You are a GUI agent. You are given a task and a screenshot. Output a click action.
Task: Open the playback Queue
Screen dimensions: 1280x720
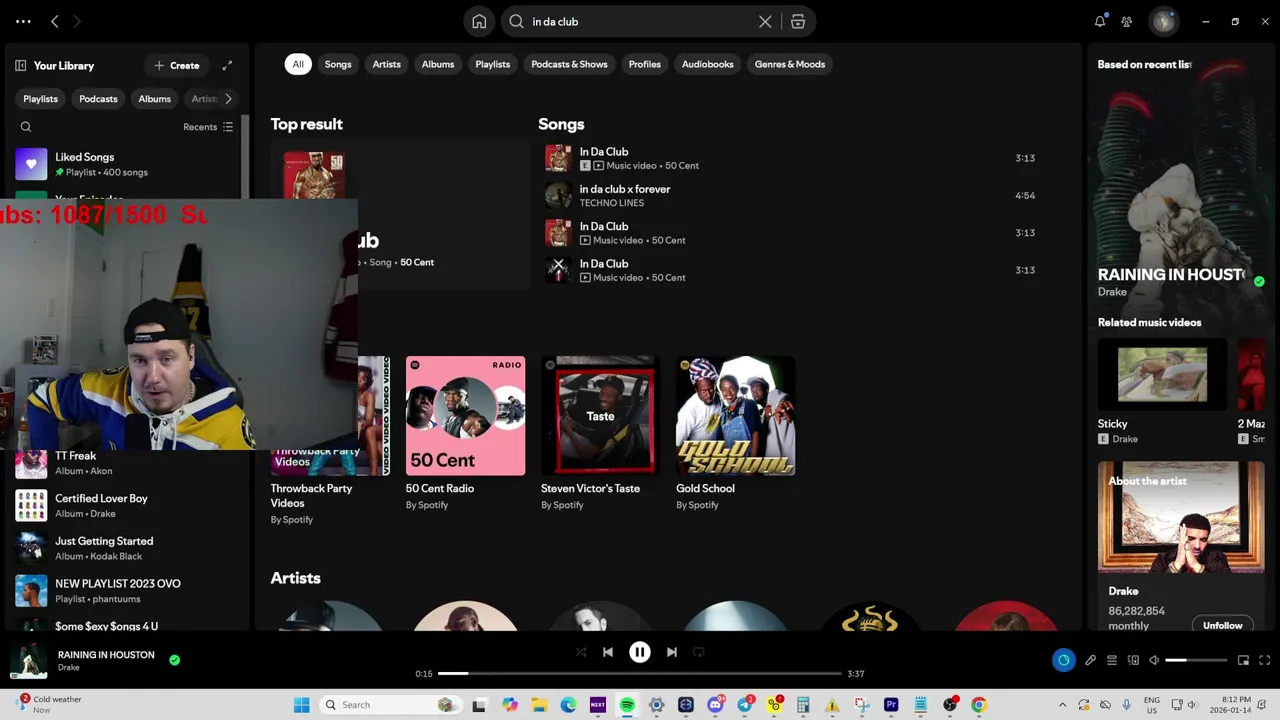pos(1111,660)
